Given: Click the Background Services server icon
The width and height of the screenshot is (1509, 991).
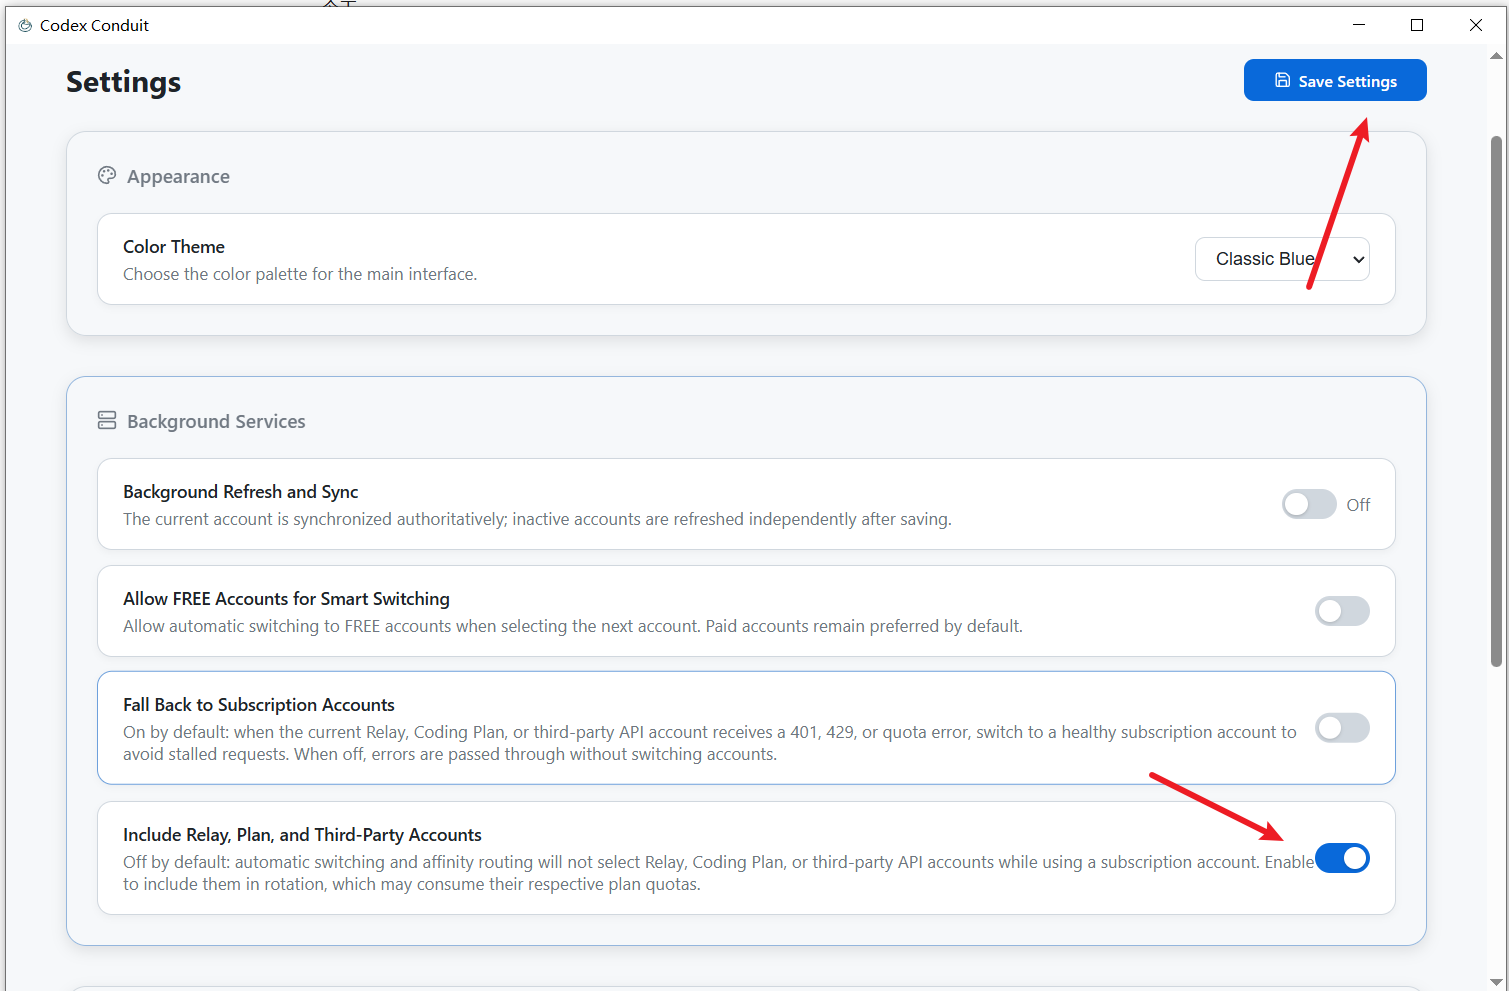Looking at the screenshot, I should point(107,421).
